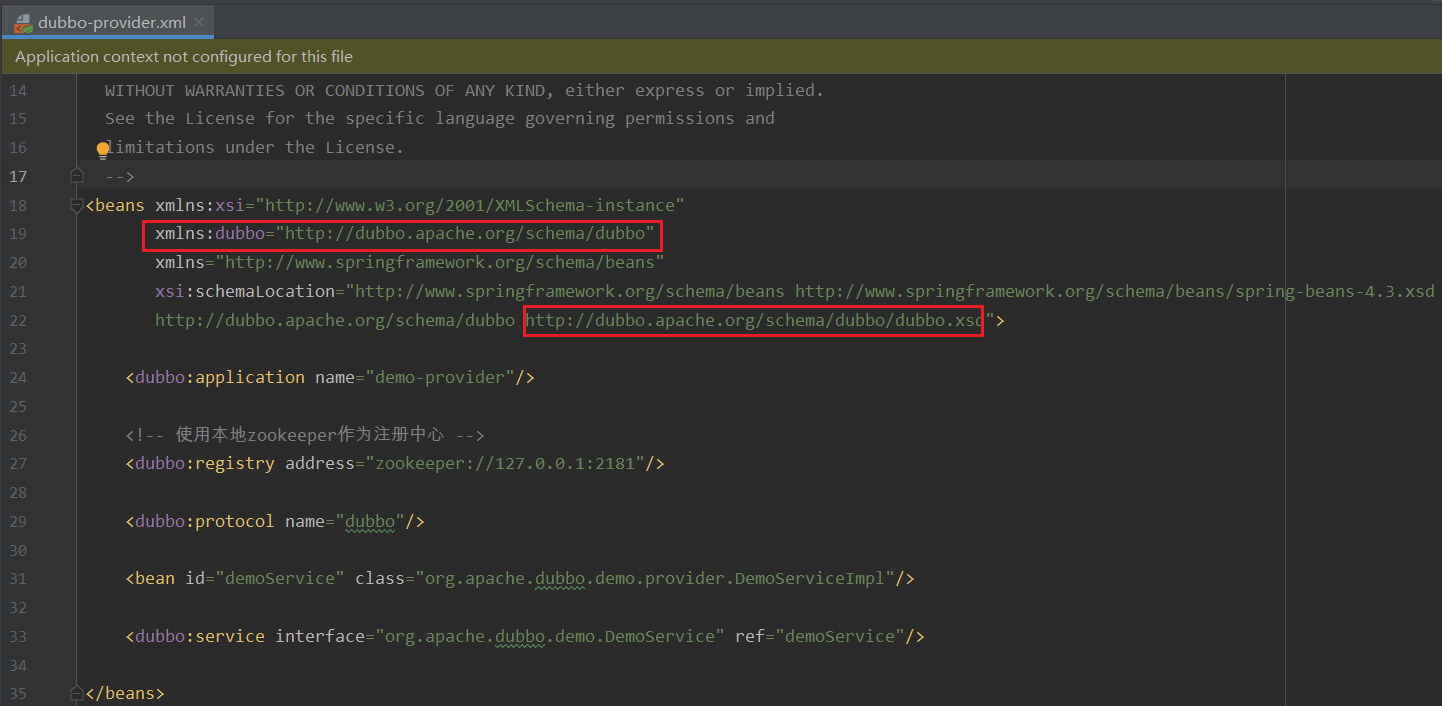Collapse the beans element at line 18
Viewport: 1442px width, 706px height.
76,205
